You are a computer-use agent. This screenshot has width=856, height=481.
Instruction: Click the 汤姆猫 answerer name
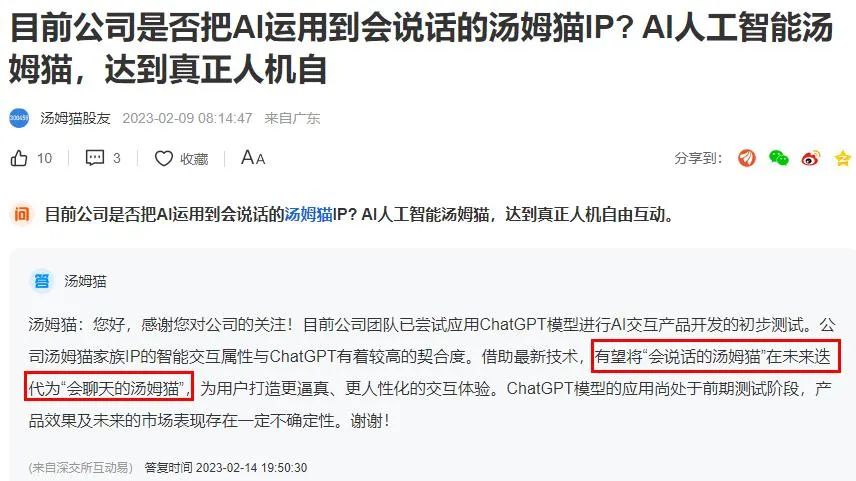[85, 281]
